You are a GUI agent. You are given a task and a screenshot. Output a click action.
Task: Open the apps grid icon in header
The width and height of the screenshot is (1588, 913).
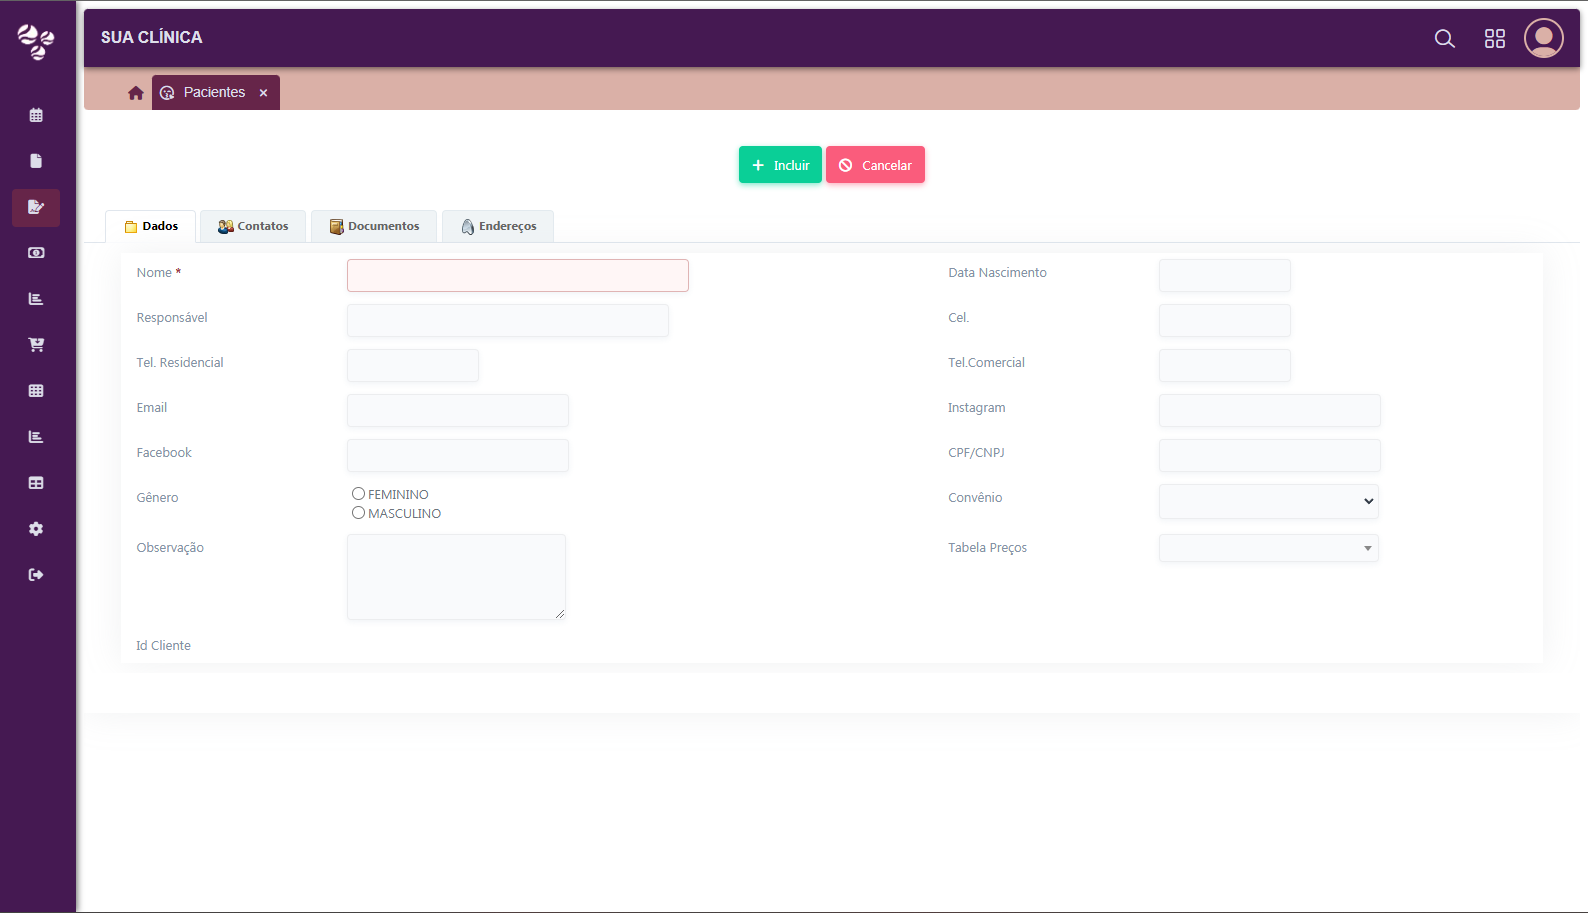click(1494, 39)
